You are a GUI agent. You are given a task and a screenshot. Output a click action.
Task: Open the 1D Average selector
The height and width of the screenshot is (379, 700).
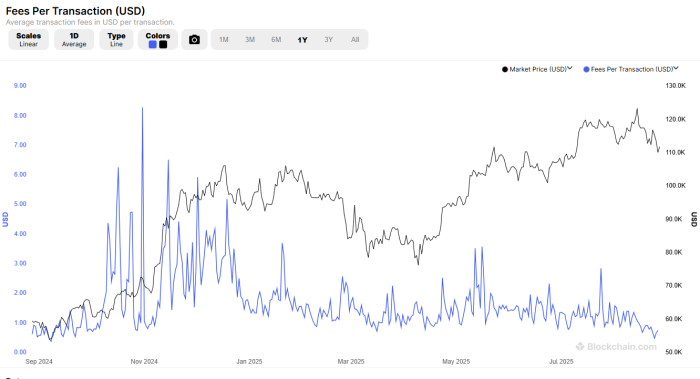click(74, 40)
